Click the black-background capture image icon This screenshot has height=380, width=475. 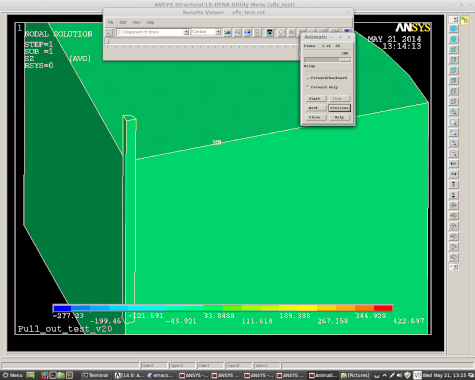(269, 32)
